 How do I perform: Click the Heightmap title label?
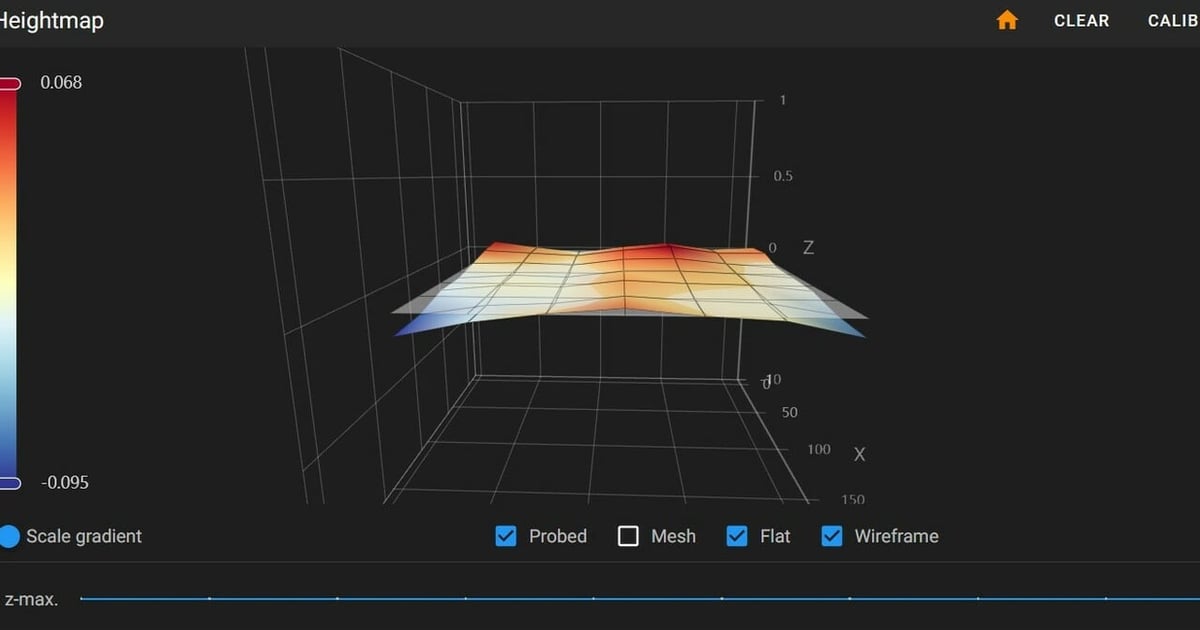[x=52, y=20]
